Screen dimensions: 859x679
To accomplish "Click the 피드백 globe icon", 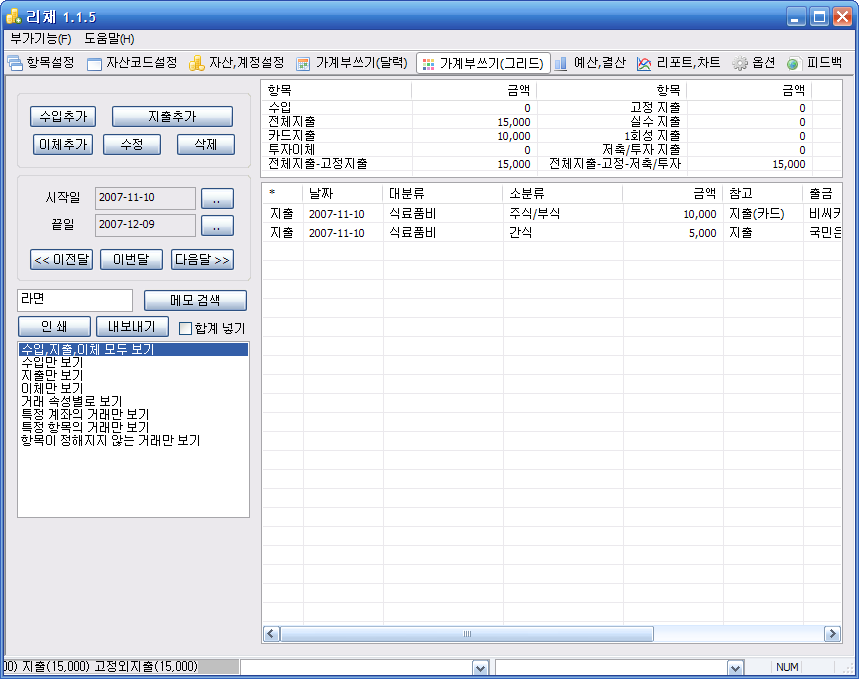I will (794, 63).
